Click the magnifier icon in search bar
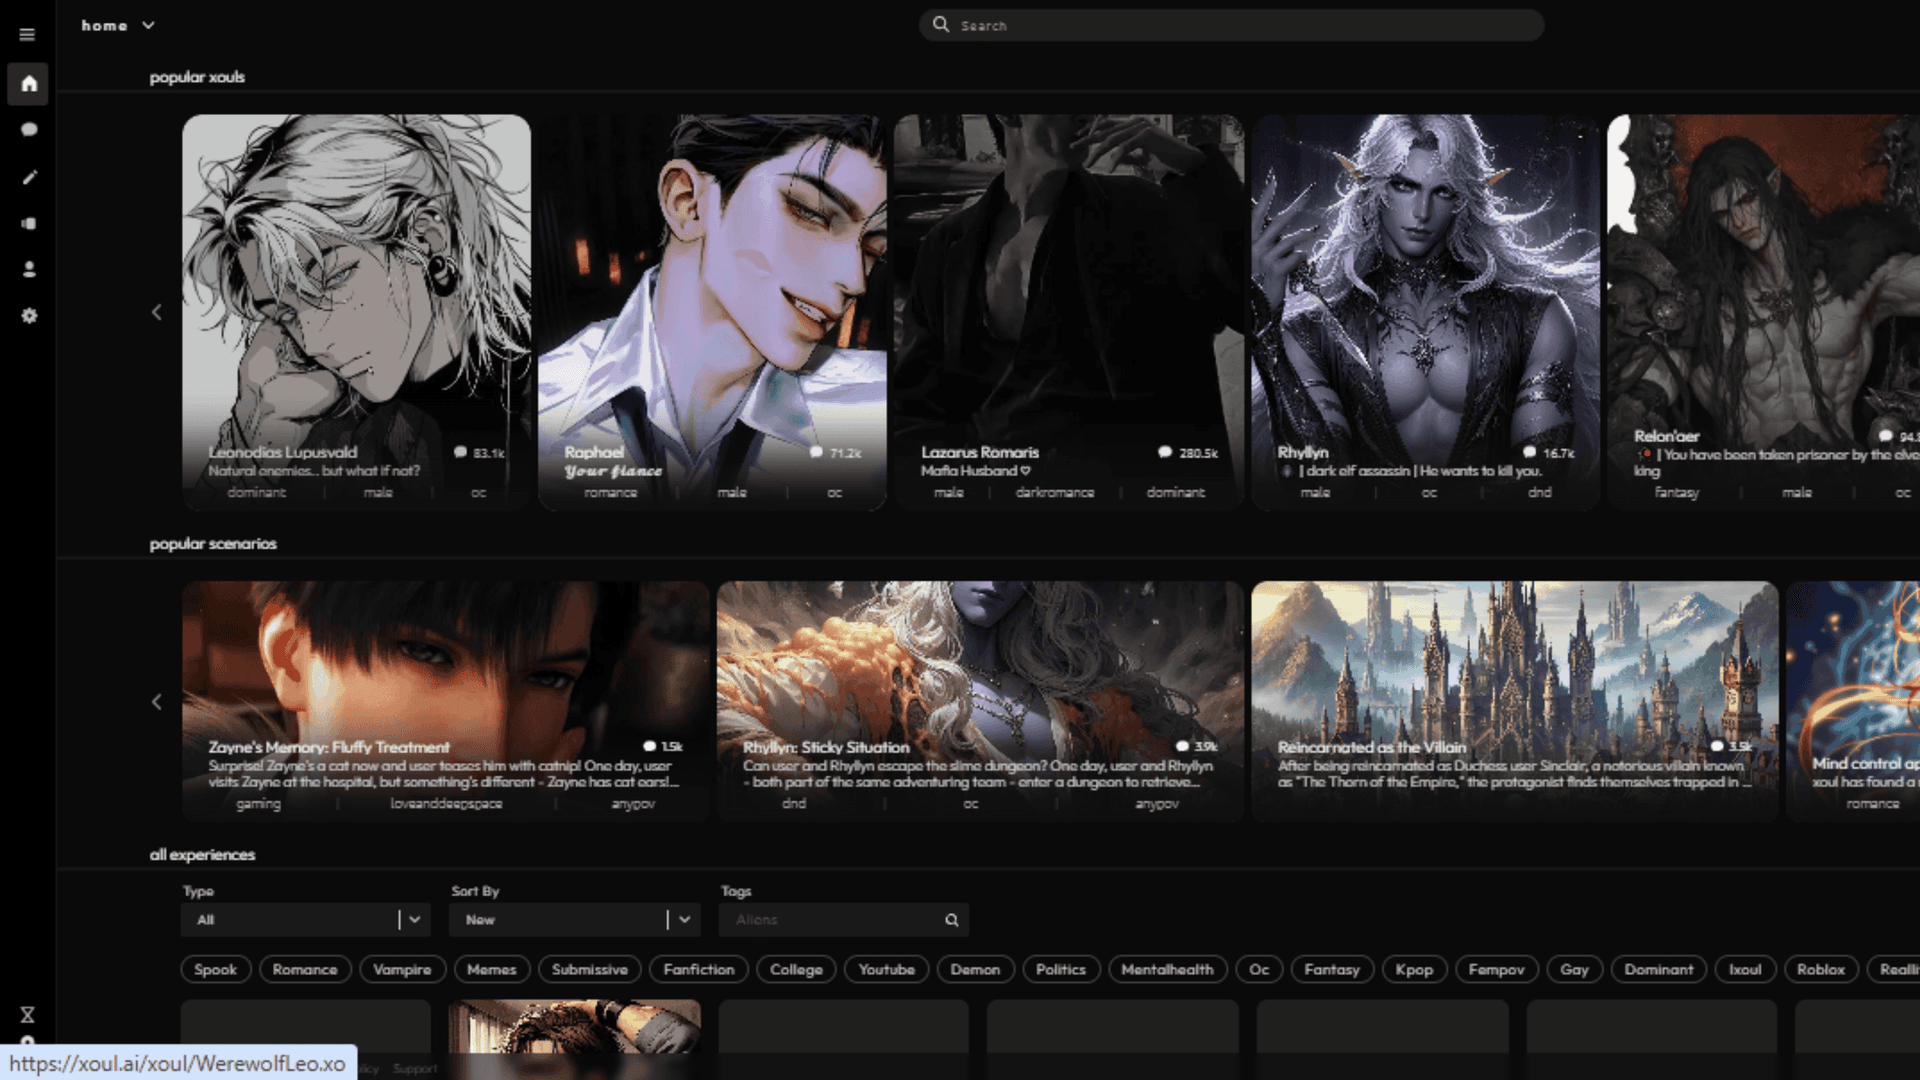Image resolution: width=1920 pixels, height=1080 pixels. click(941, 24)
